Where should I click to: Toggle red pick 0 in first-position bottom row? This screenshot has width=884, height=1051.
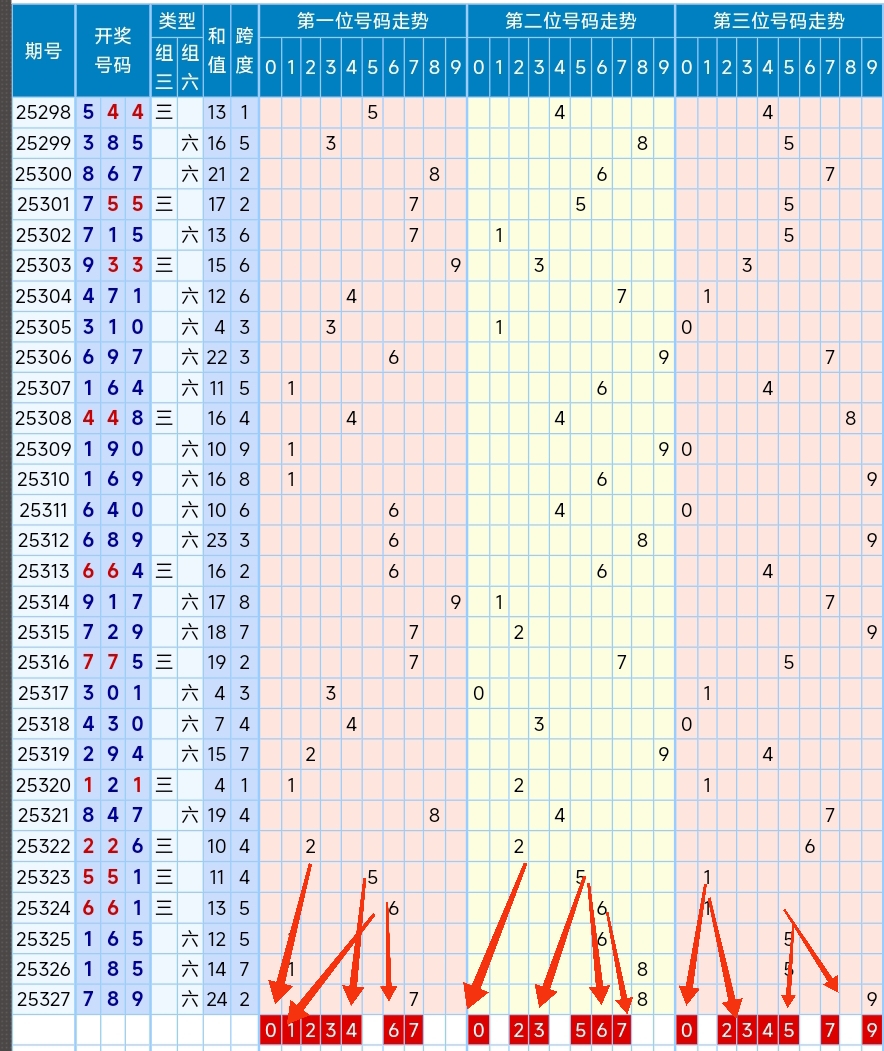pos(270,1030)
